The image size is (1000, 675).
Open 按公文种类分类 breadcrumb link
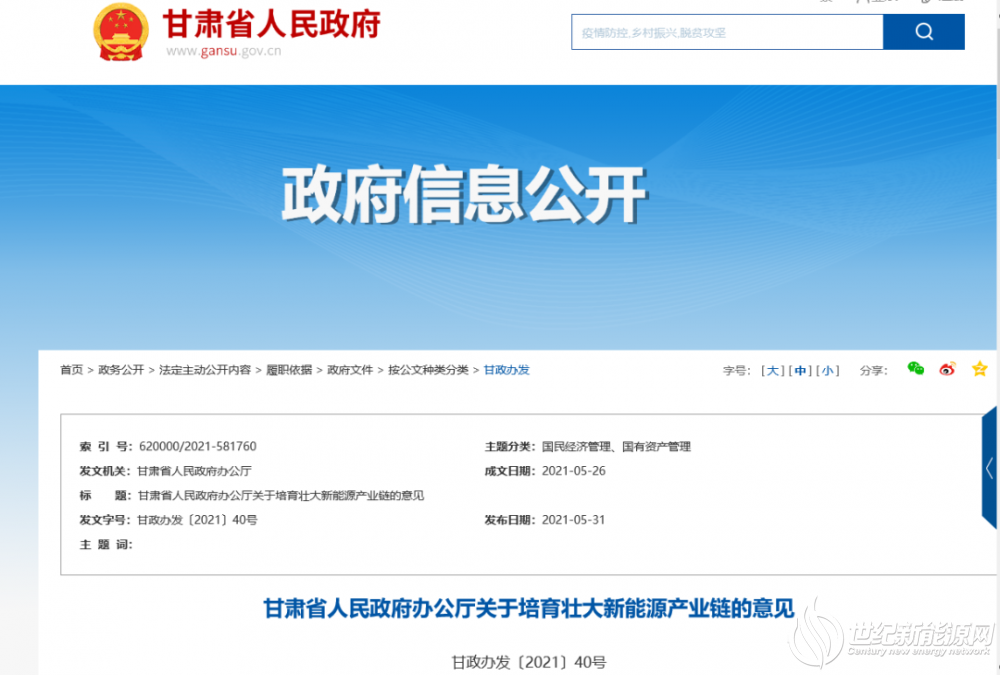pyautogui.click(x=428, y=370)
